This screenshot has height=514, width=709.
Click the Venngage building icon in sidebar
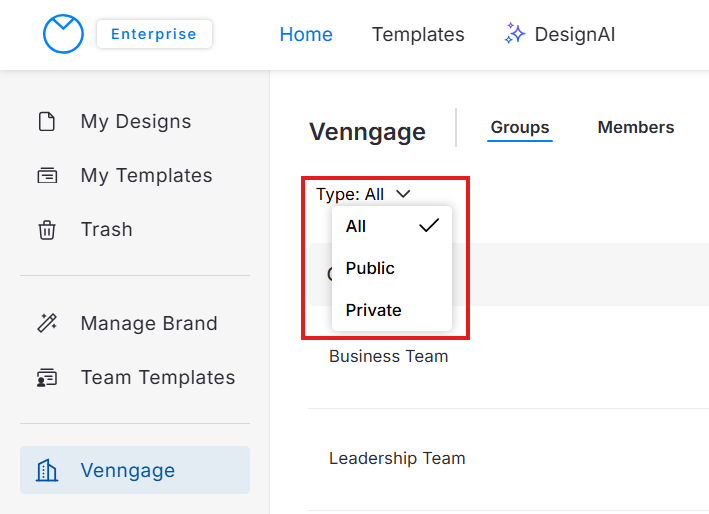click(x=47, y=471)
